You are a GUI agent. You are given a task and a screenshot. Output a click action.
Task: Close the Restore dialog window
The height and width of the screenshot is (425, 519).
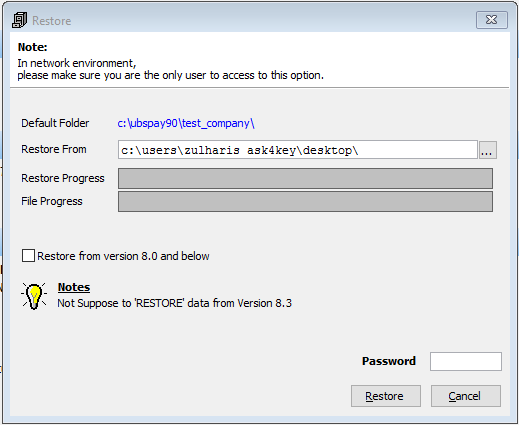(x=492, y=20)
